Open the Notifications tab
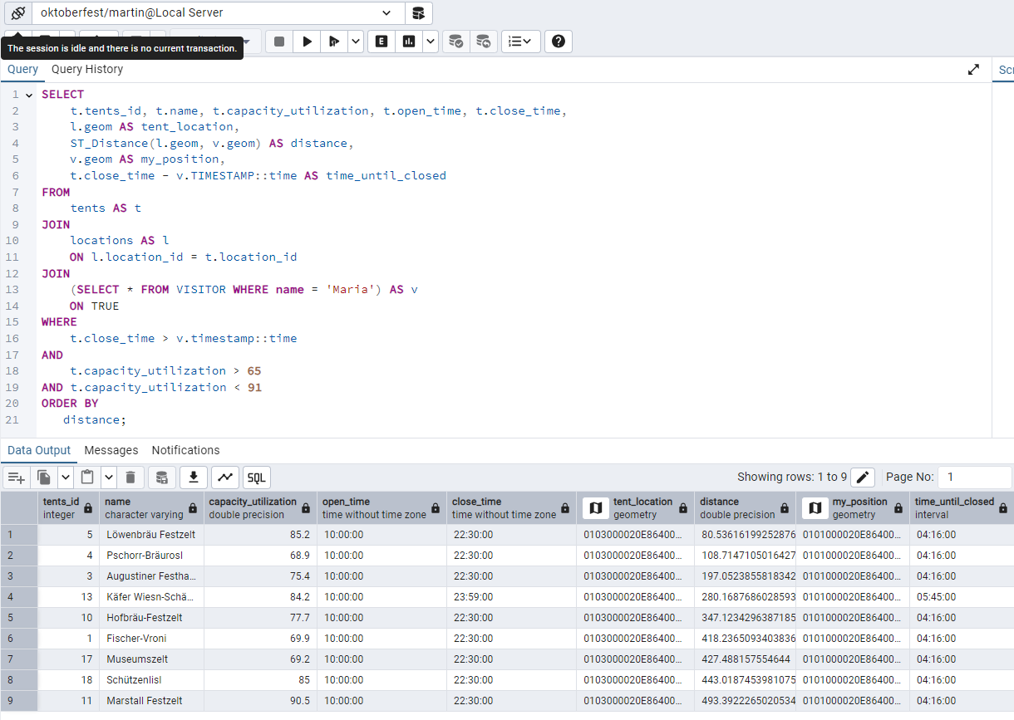 [186, 450]
